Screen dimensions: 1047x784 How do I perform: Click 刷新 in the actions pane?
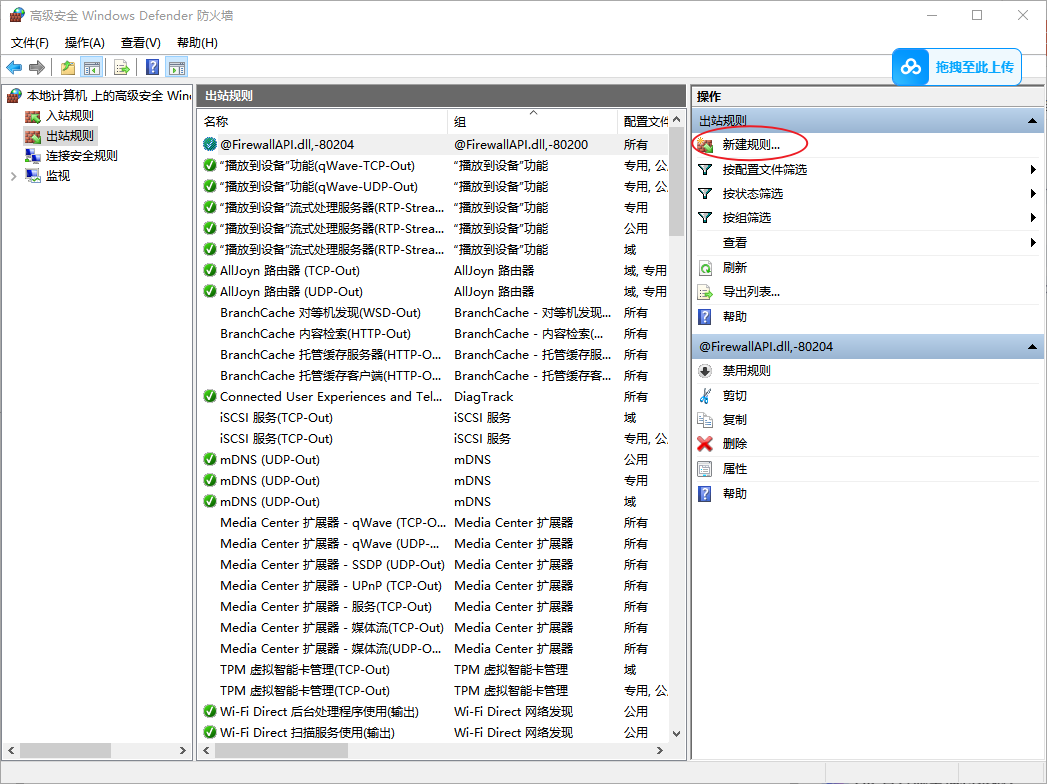point(735,268)
